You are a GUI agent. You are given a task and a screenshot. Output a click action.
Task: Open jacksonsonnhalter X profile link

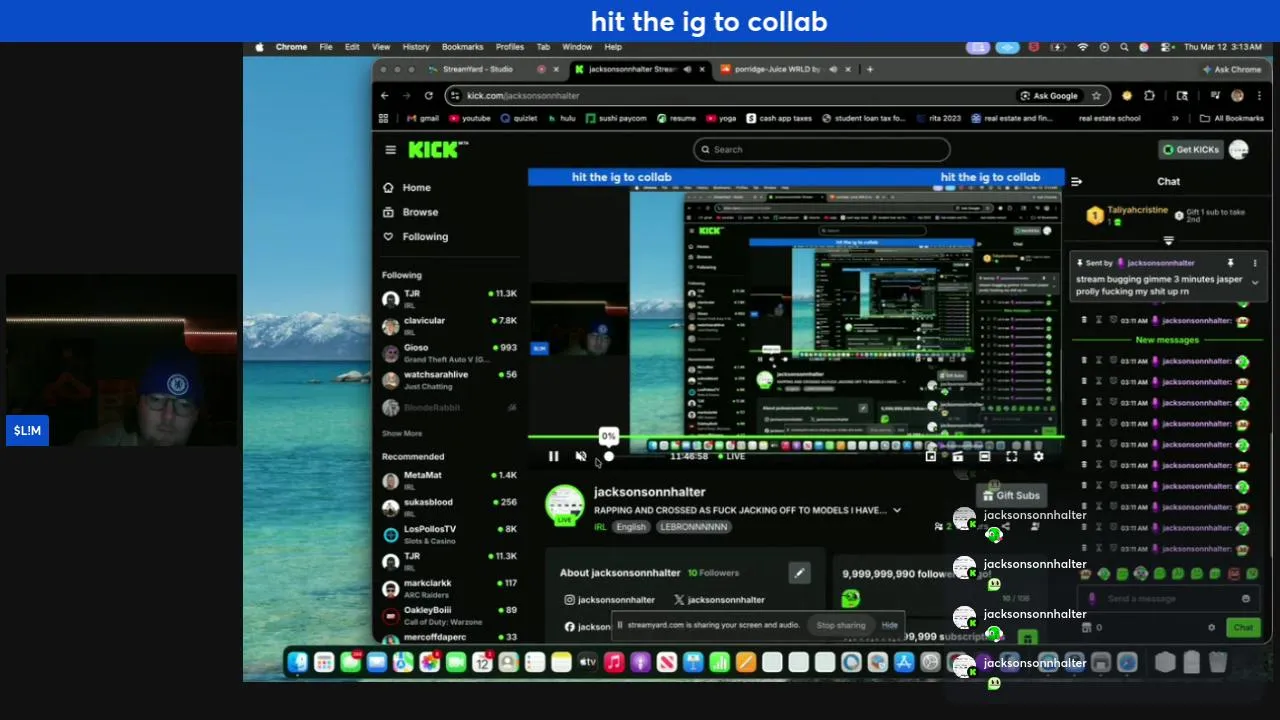click(719, 600)
